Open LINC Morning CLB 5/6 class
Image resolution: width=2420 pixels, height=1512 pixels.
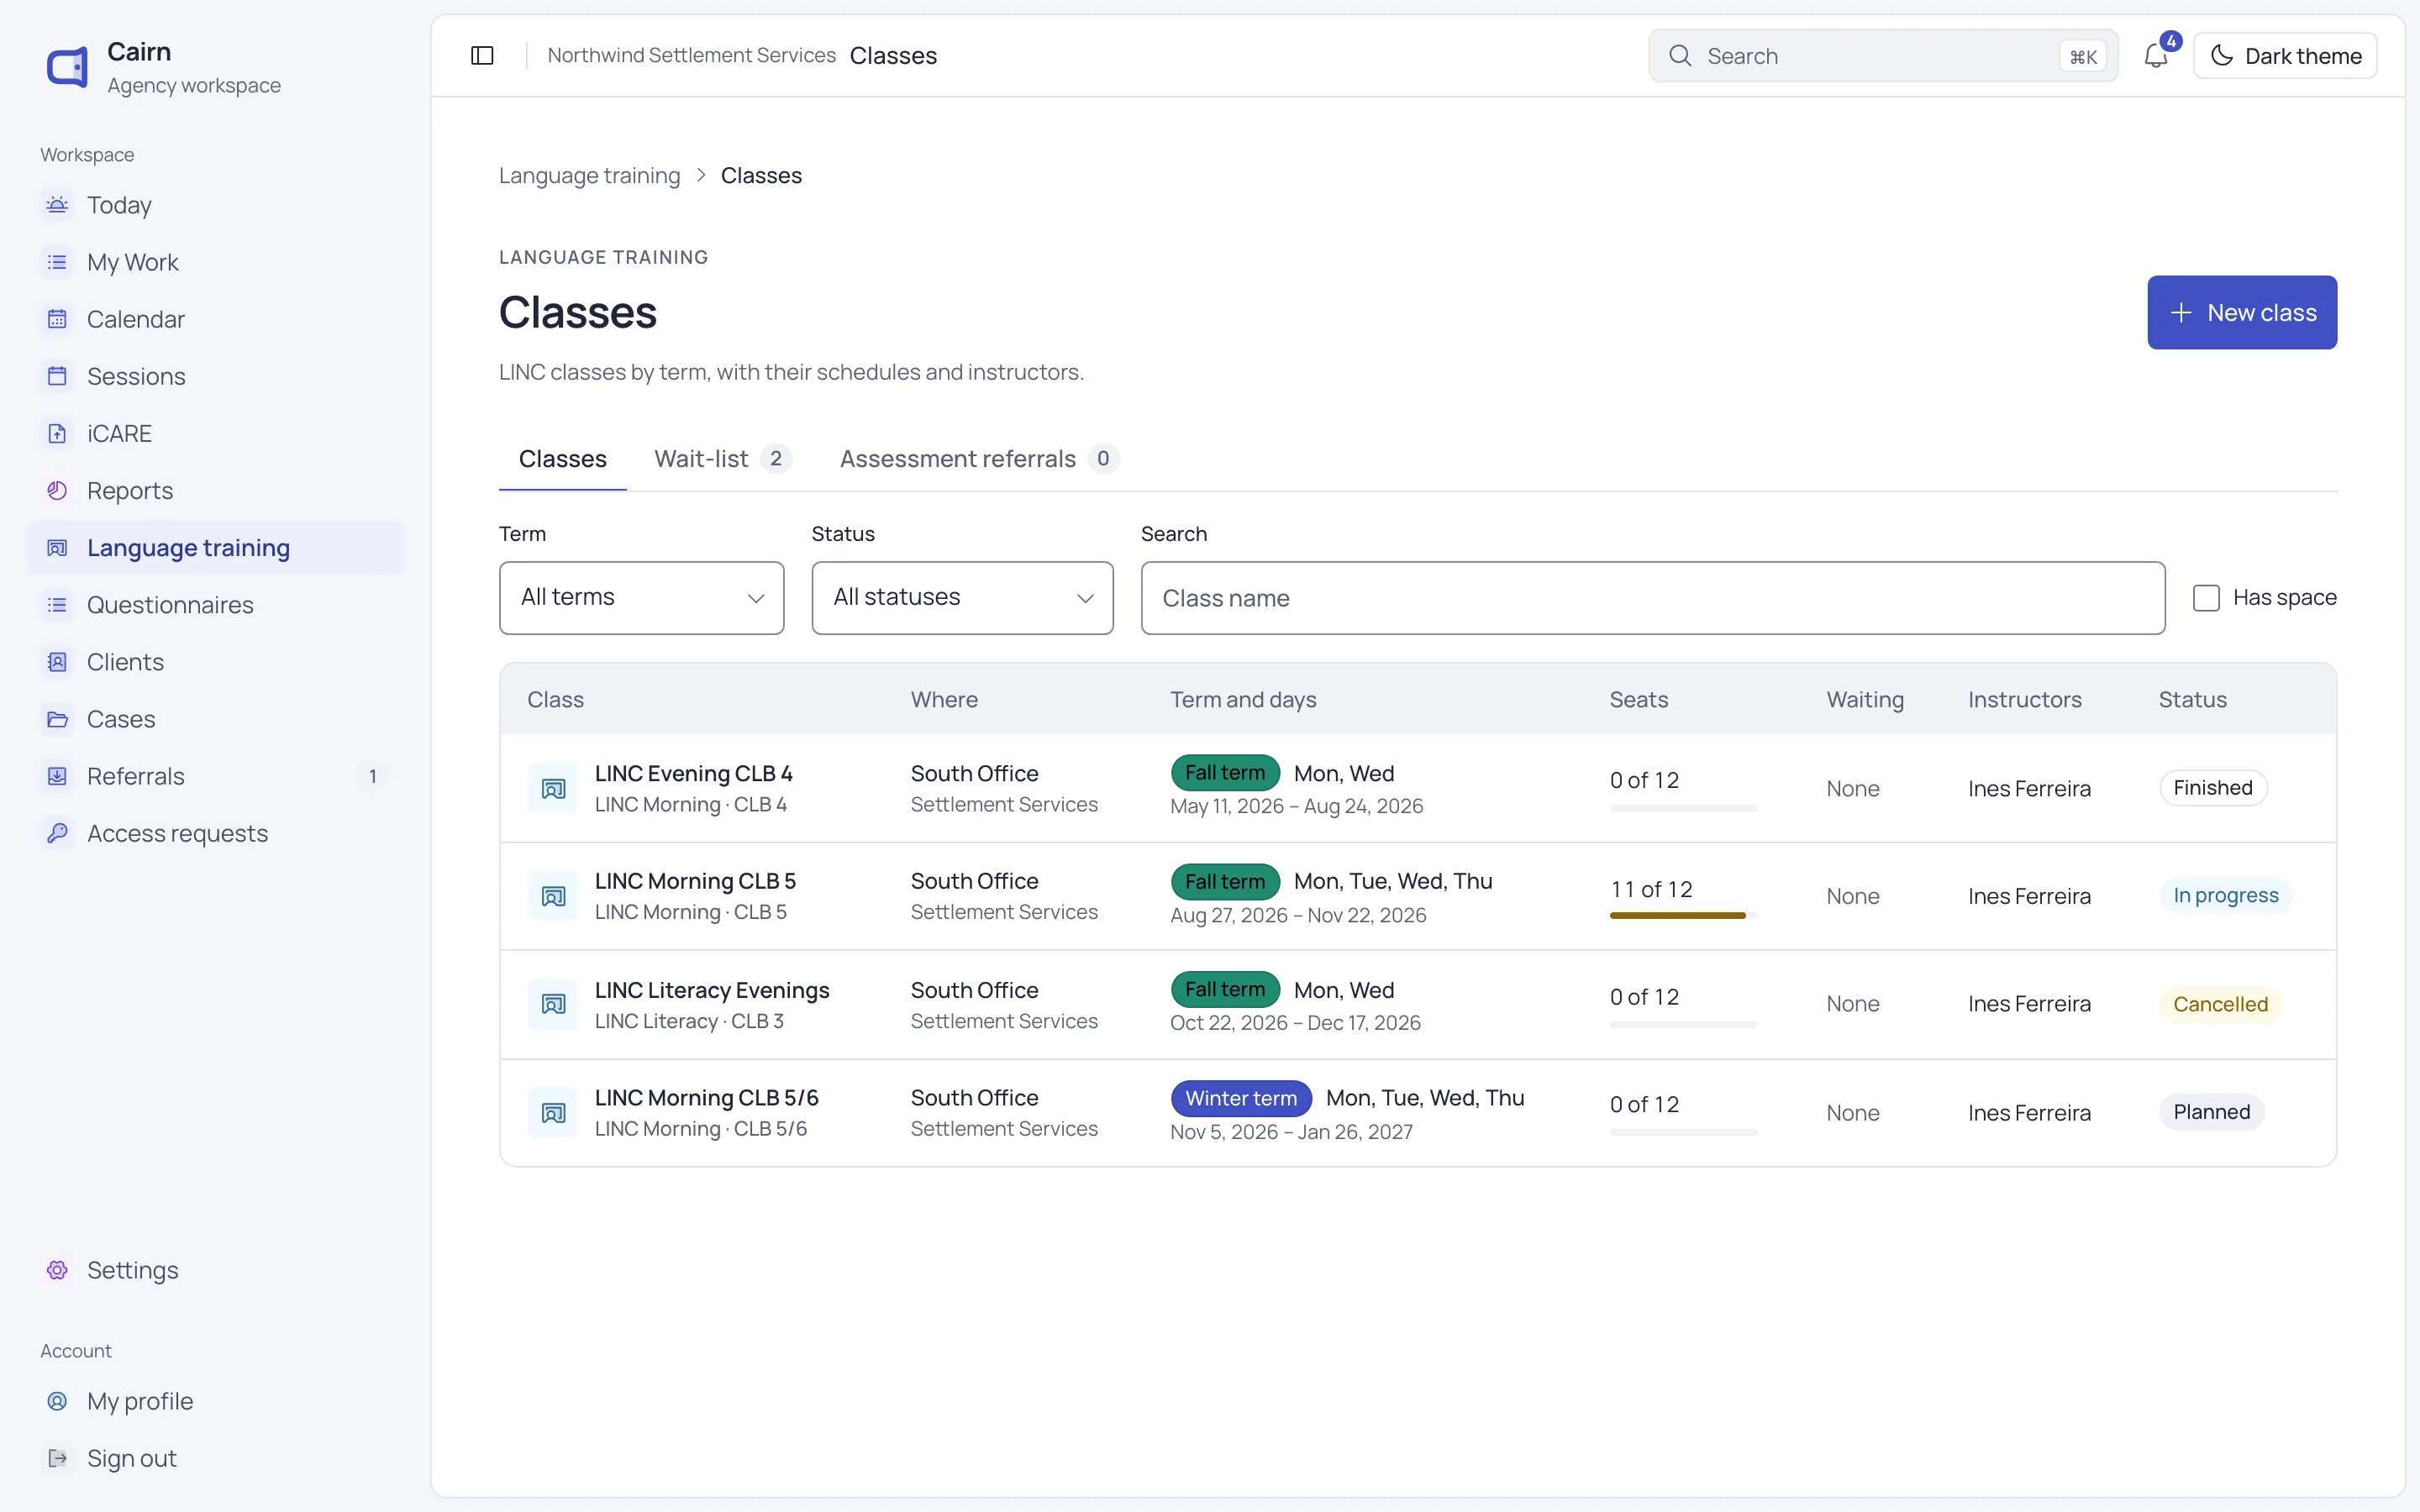(706, 1098)
